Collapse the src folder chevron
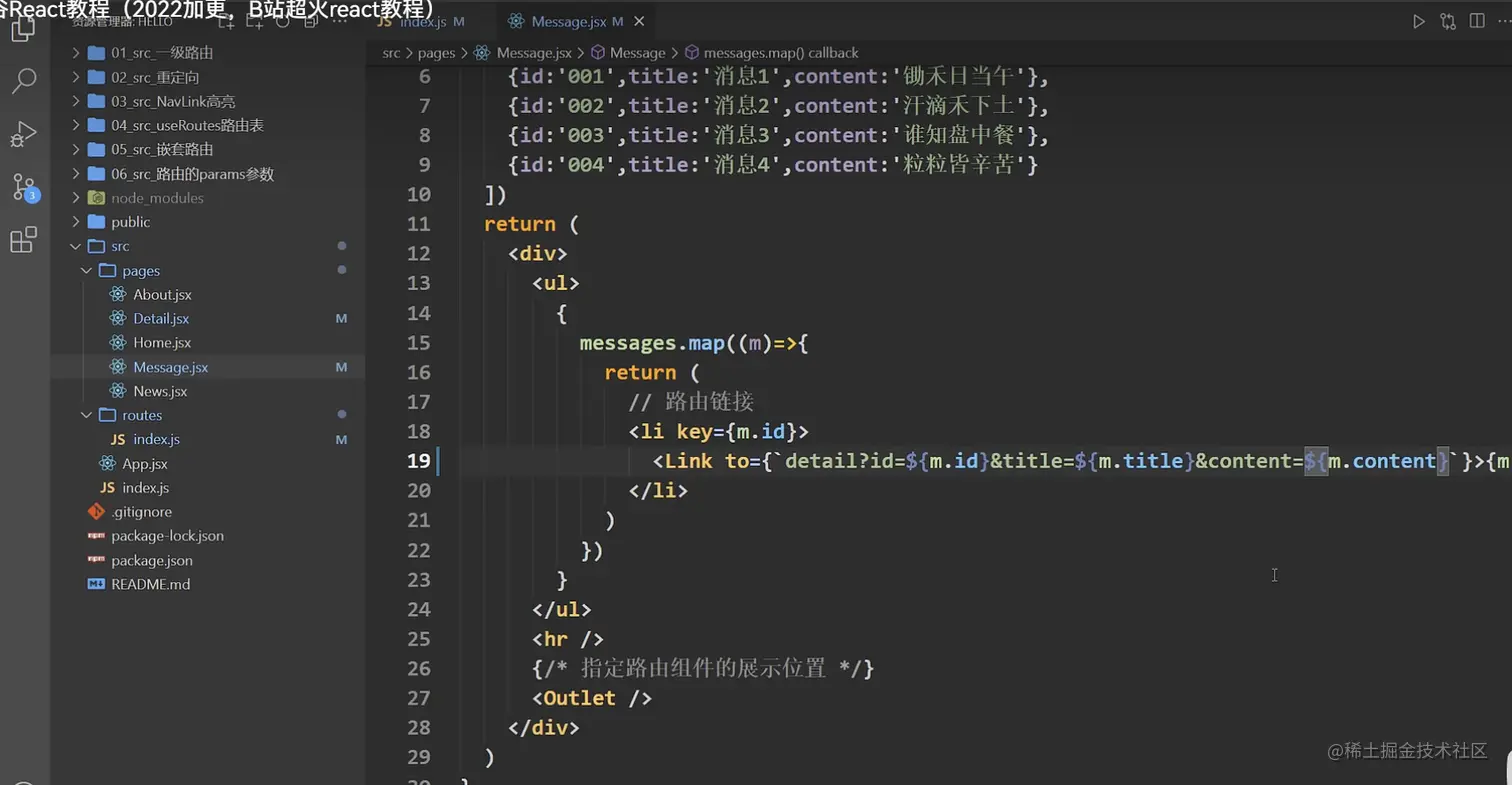 click(x=76, y=246)
